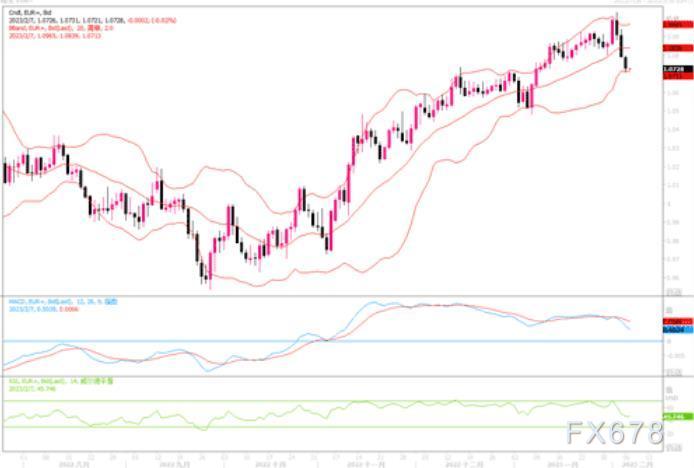This screenshot has height=468, width=694.
Task: Click the green RSI value tag on right axis
Action: (x=678, y=417)
